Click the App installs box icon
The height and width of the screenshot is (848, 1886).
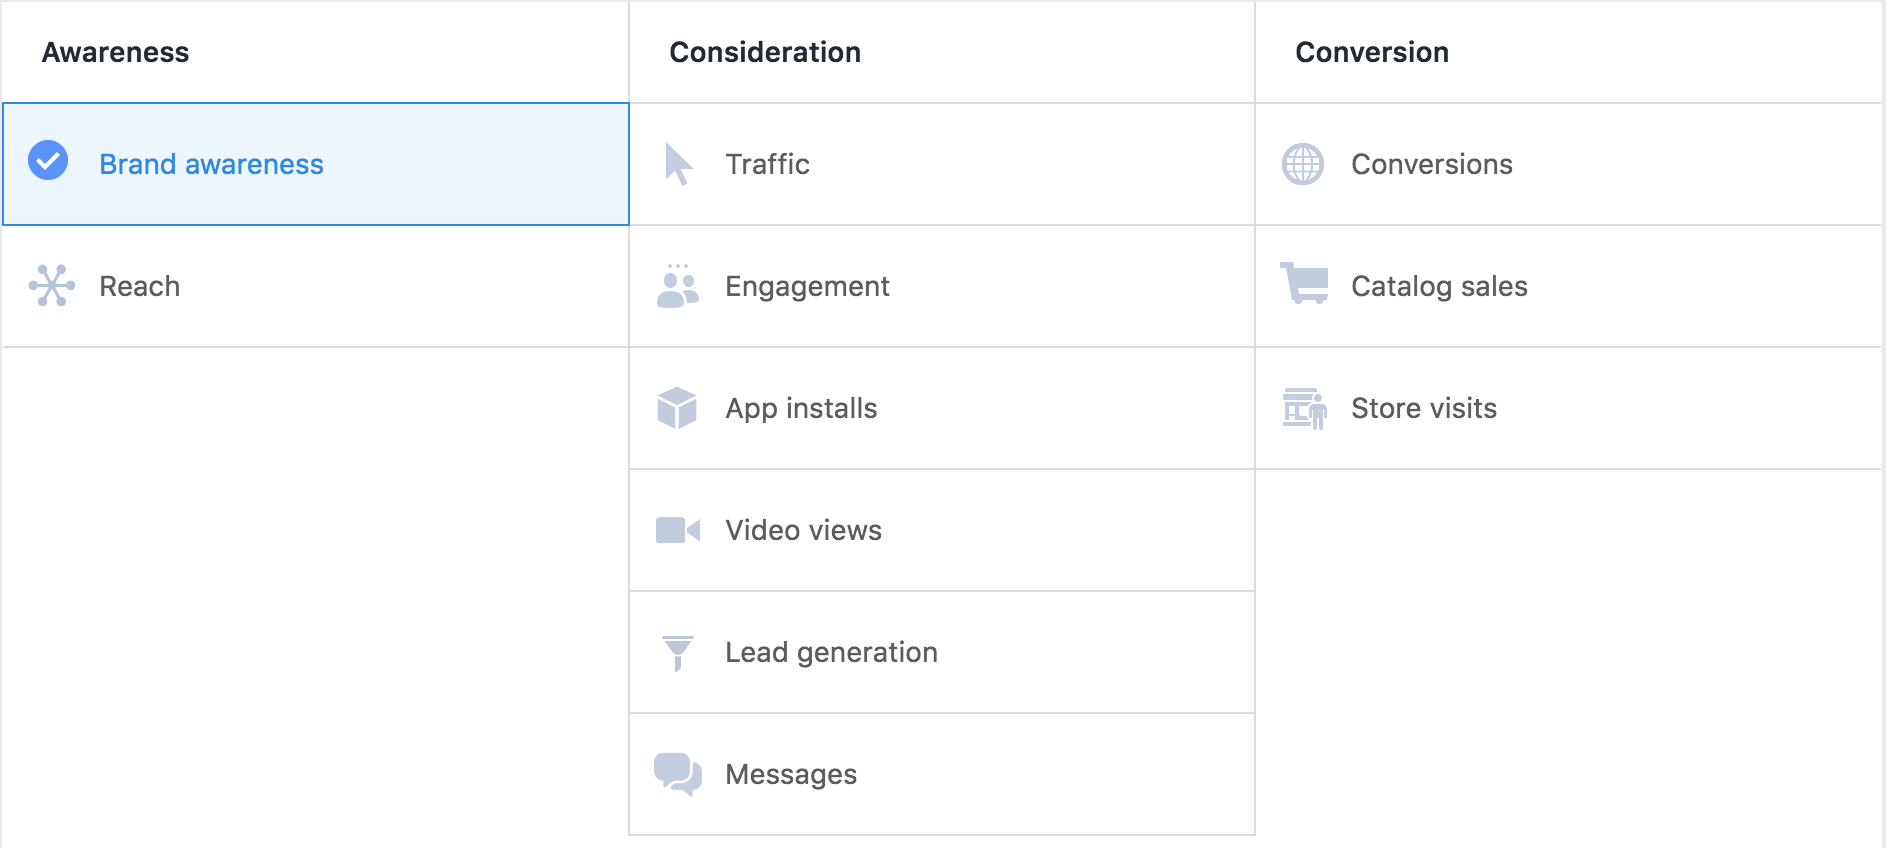(677, 408)
